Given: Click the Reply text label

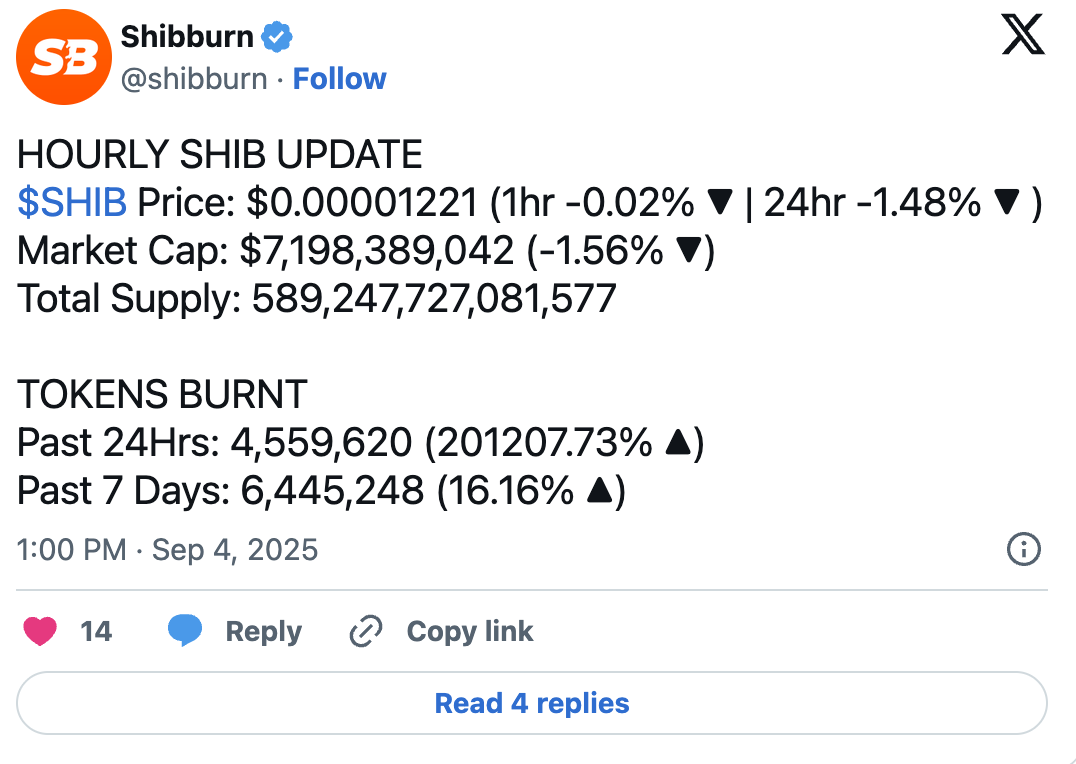Looking at the screenshot, I should point(263,631).
